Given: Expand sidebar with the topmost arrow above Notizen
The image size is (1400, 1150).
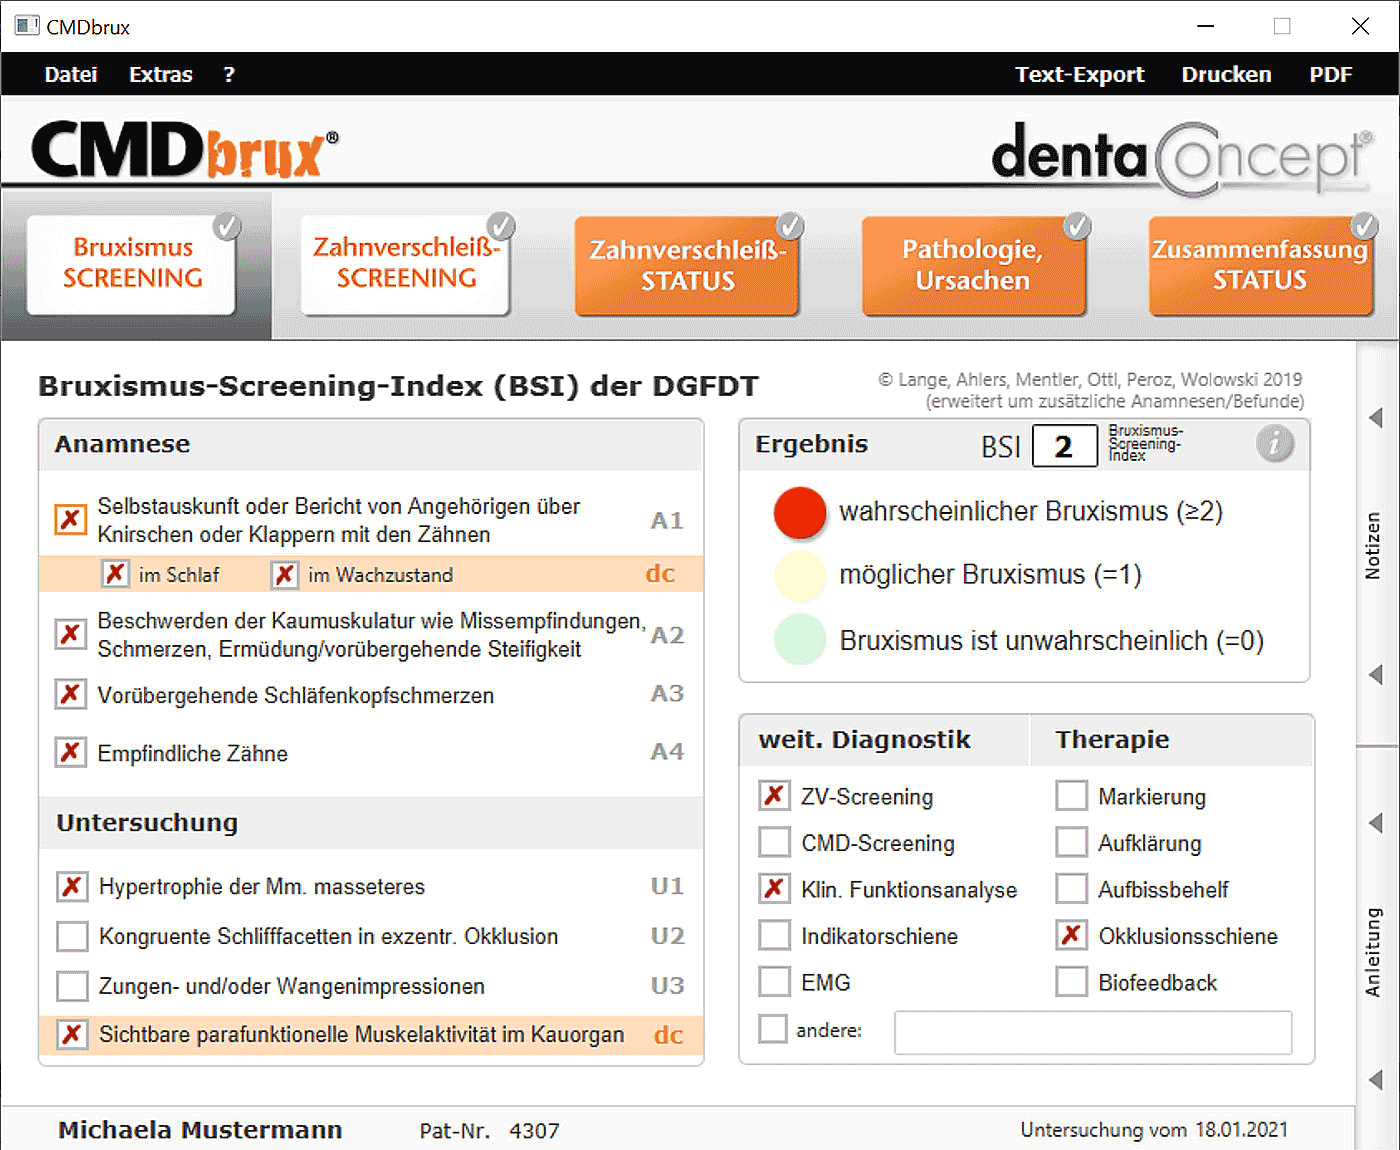Looking at the screenshot, I should coord(1376,417).
